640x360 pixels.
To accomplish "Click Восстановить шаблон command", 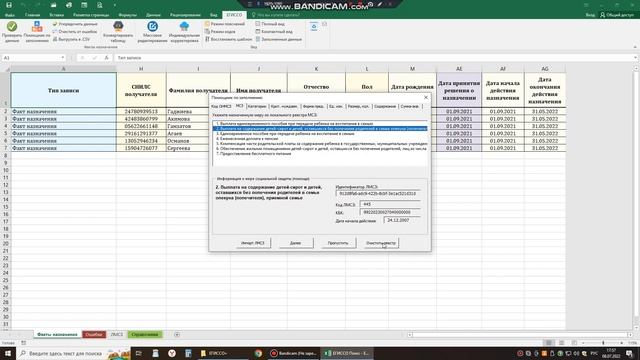I will pos(228,39).
